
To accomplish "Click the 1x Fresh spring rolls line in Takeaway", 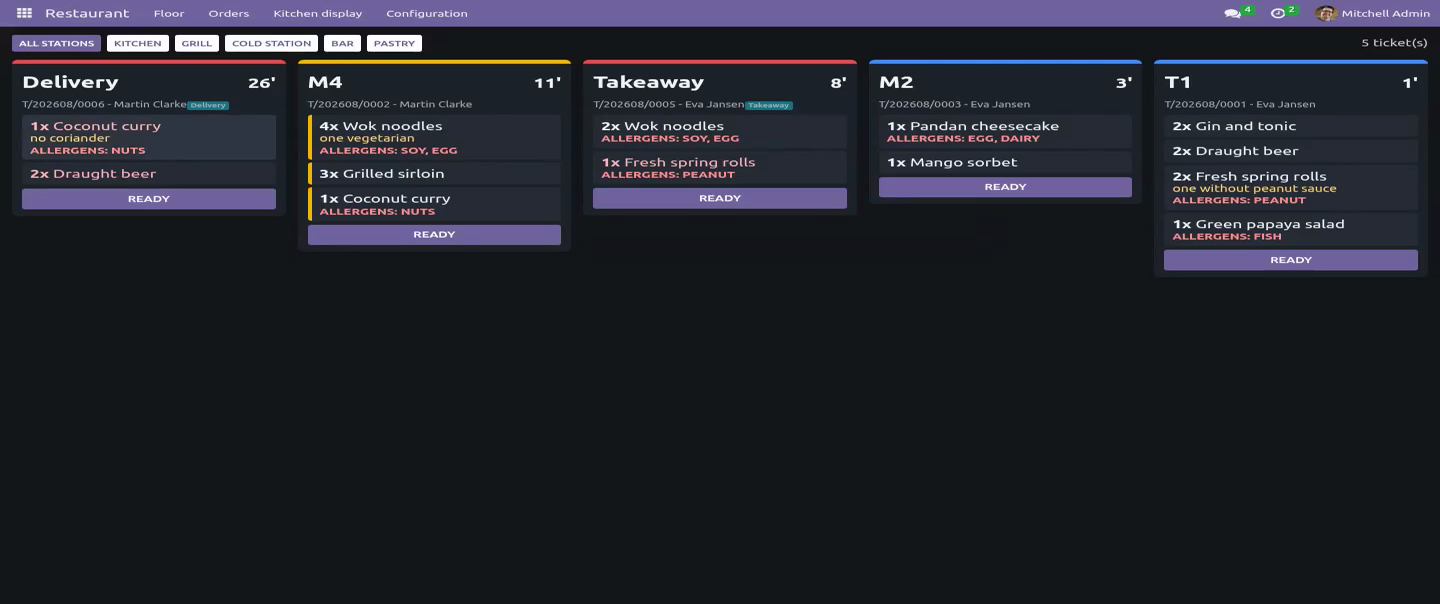I will 720,167.
